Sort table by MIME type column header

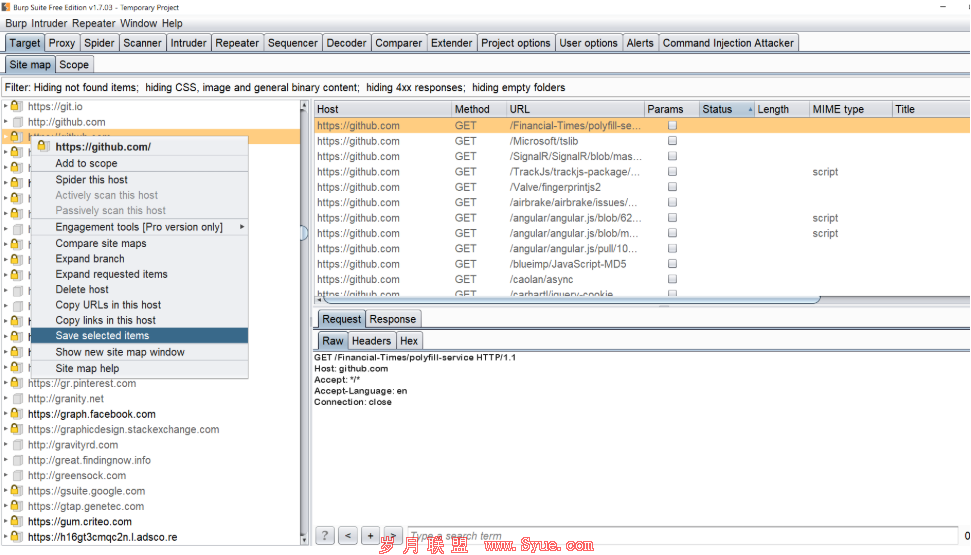tap(850, 109)
